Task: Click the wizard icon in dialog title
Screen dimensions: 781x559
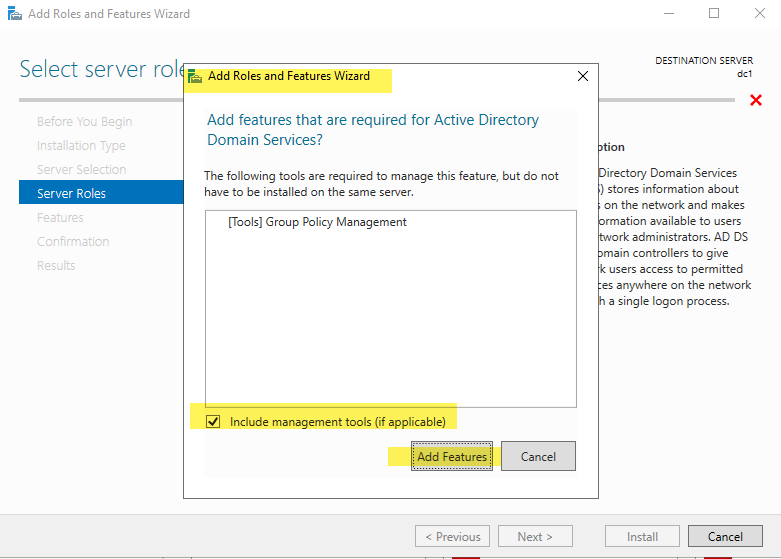Action: click(195, 77)
